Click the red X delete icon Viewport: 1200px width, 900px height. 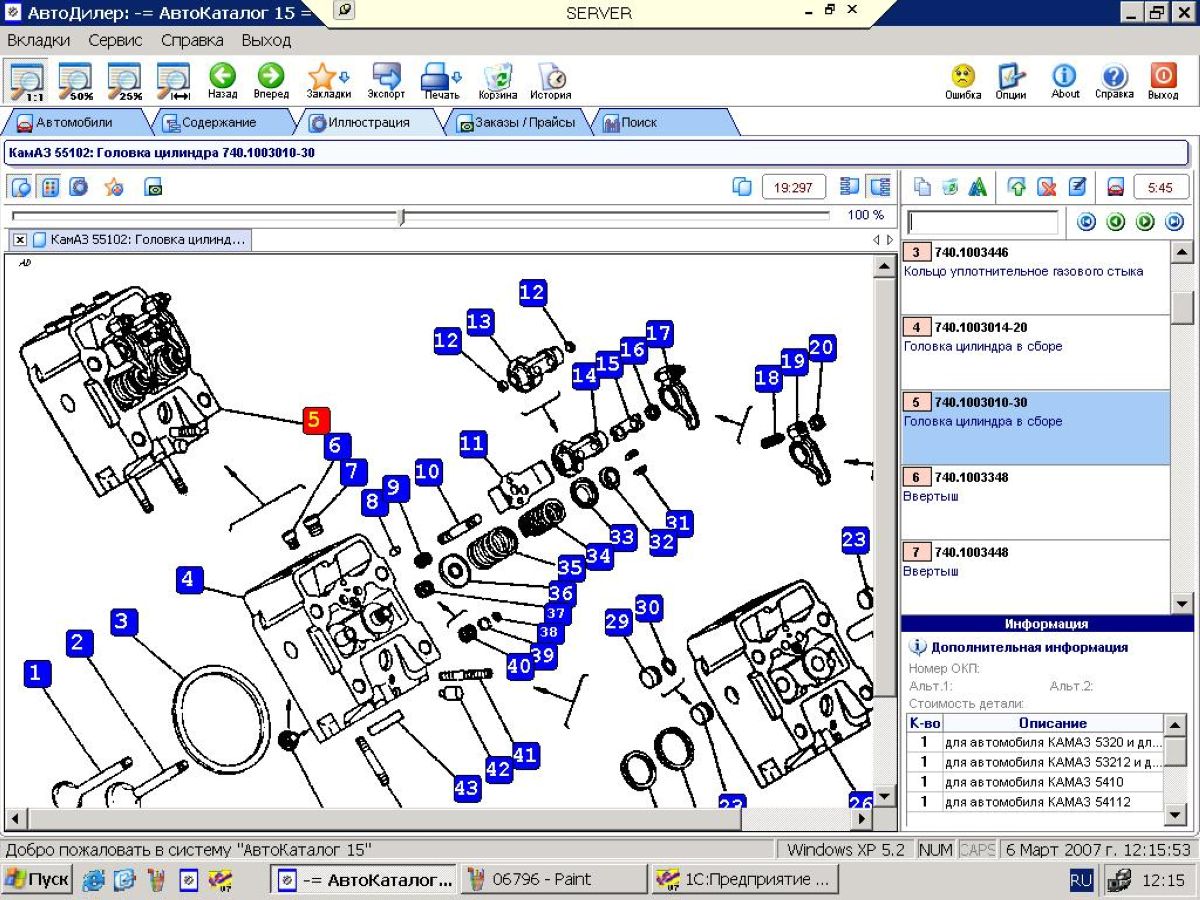point(1046,187)
